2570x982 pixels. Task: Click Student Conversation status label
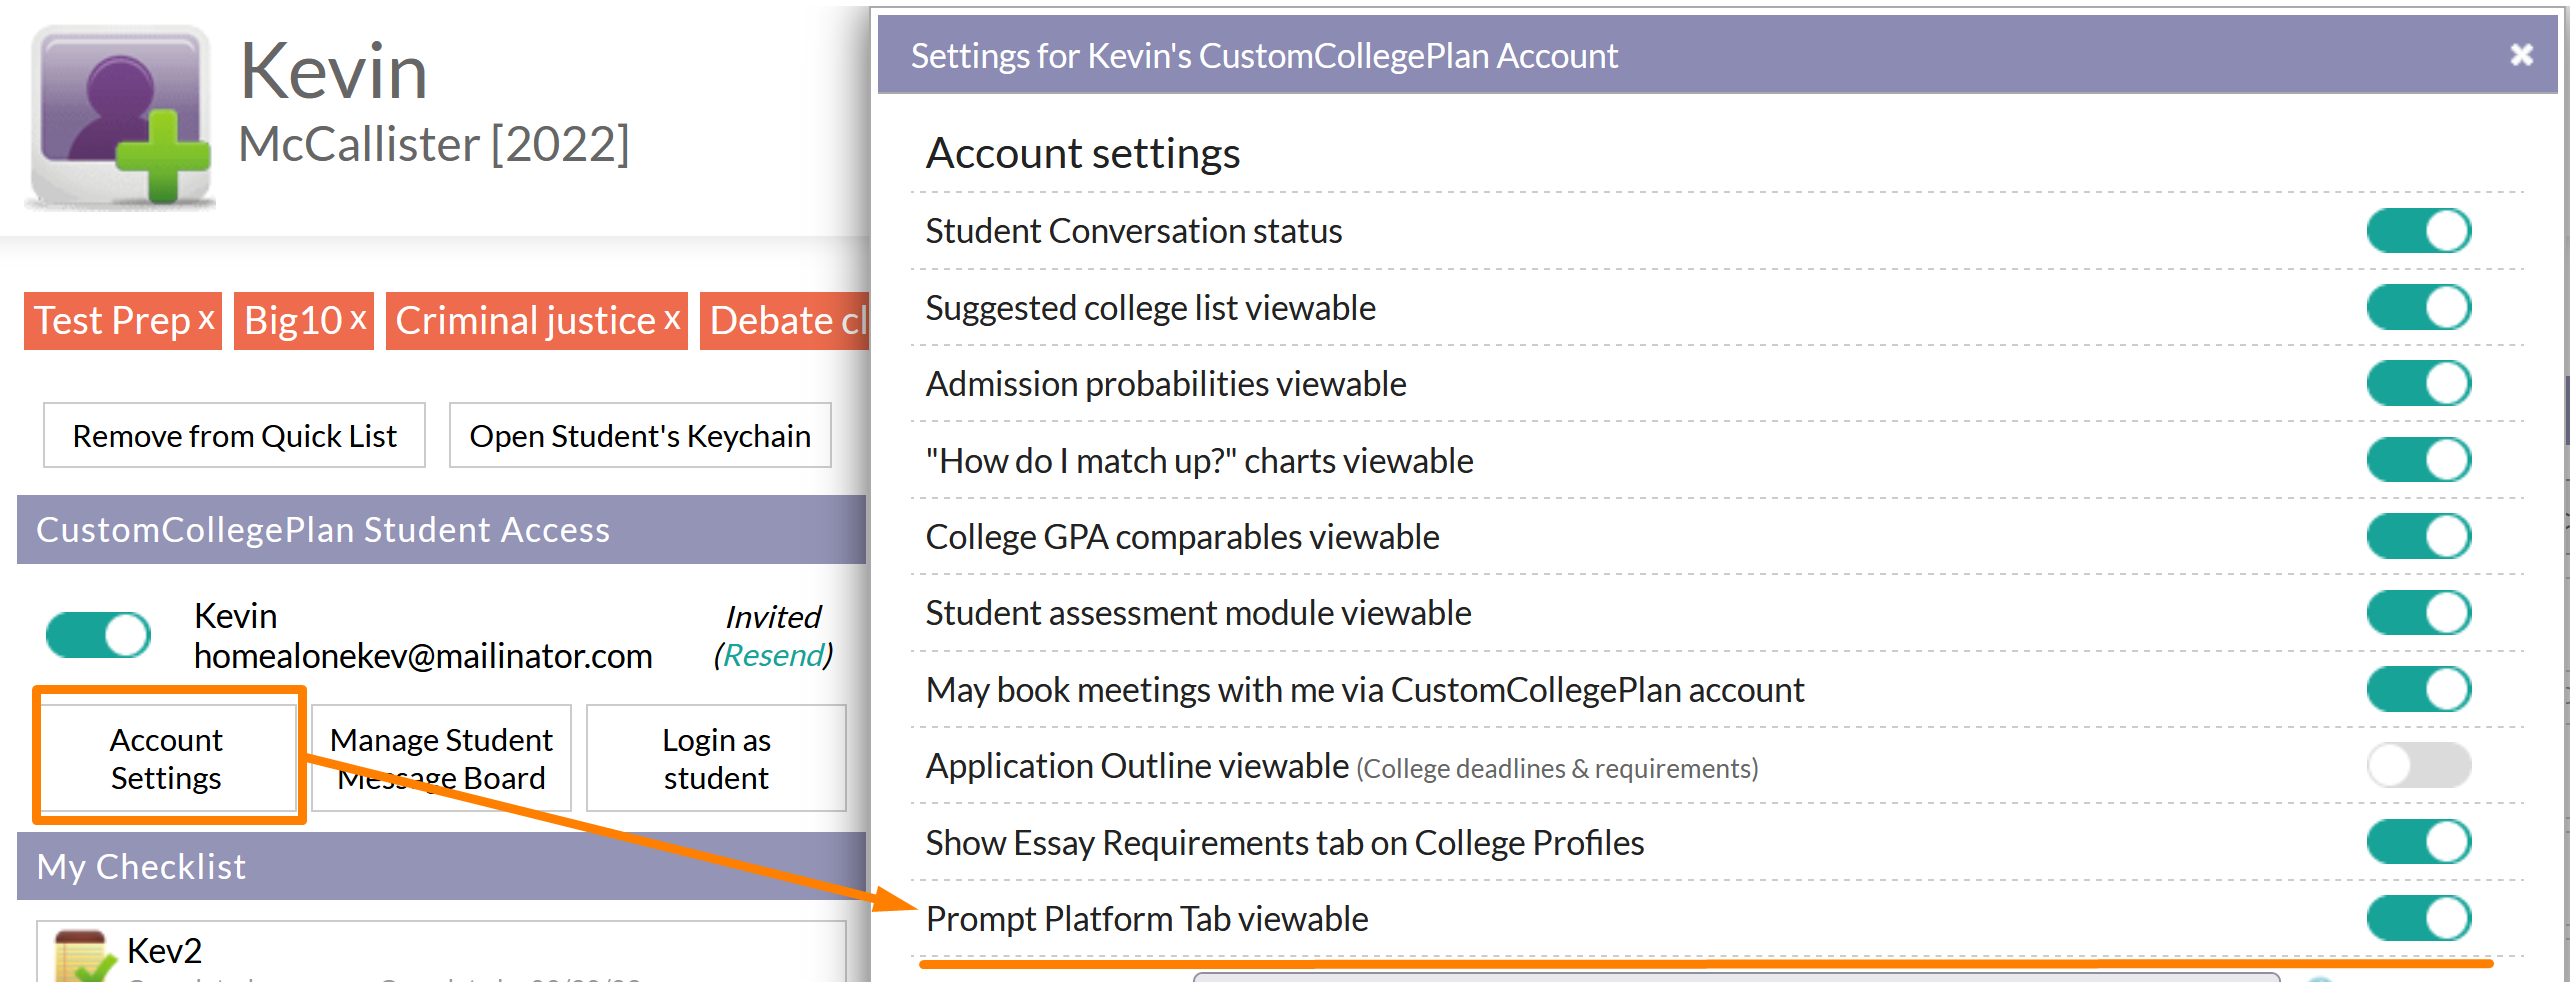[1134, 231]
